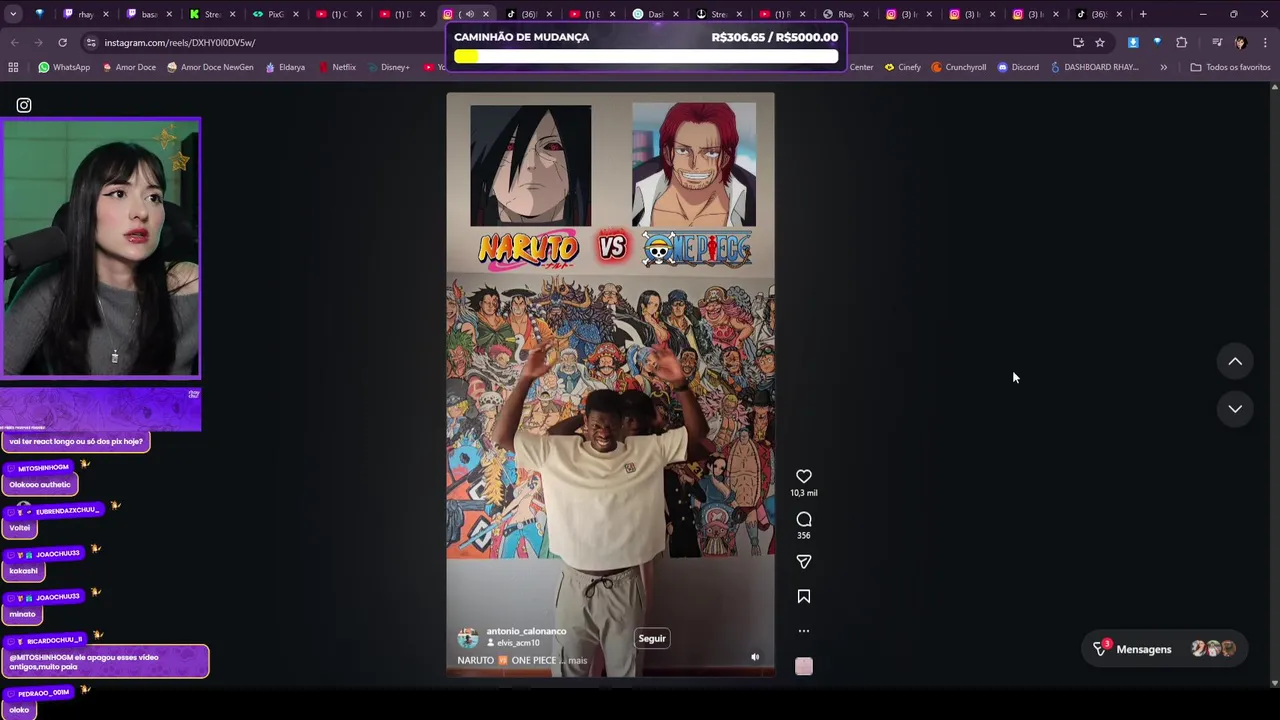Go to the next reel with down chevron

[x=1235, y=408]
